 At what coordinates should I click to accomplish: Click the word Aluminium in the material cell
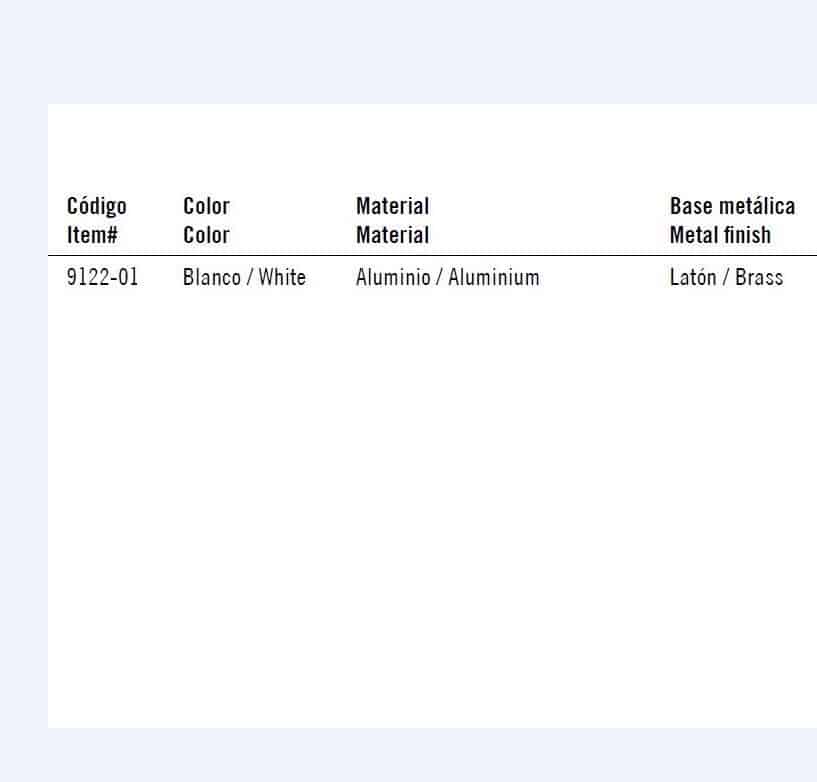click(494, 277)
